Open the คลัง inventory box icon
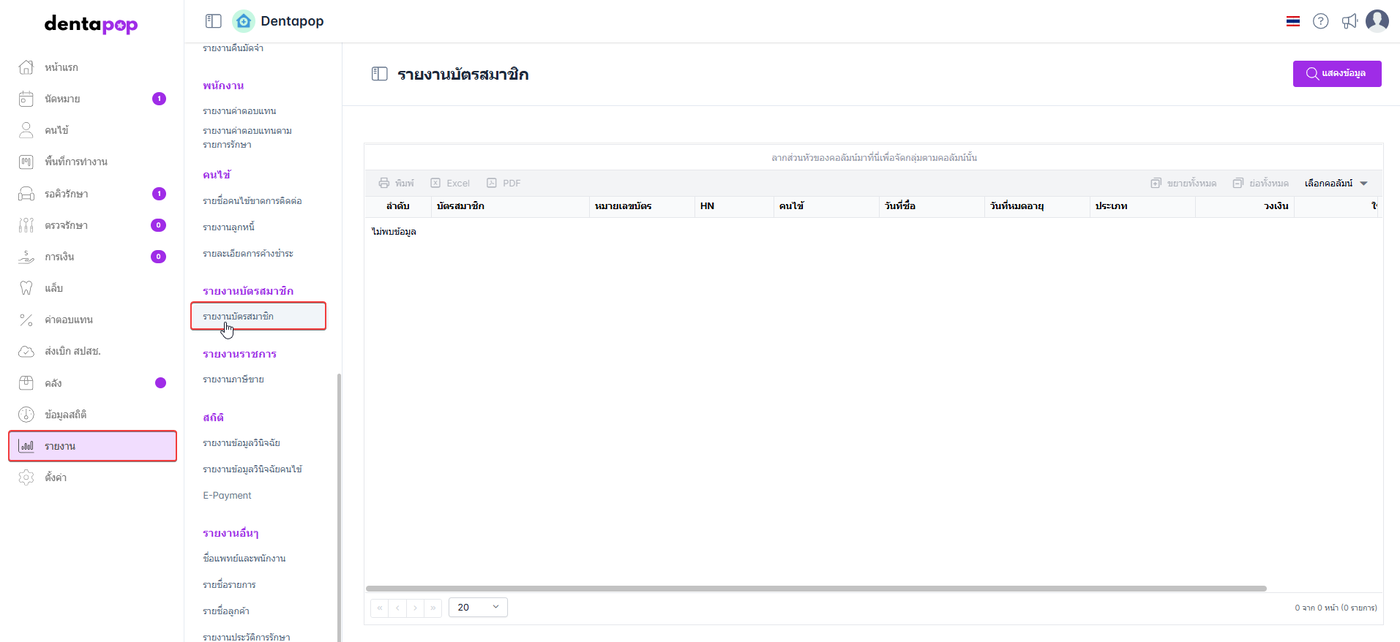The image size is (1400, 642). (27, 383)
